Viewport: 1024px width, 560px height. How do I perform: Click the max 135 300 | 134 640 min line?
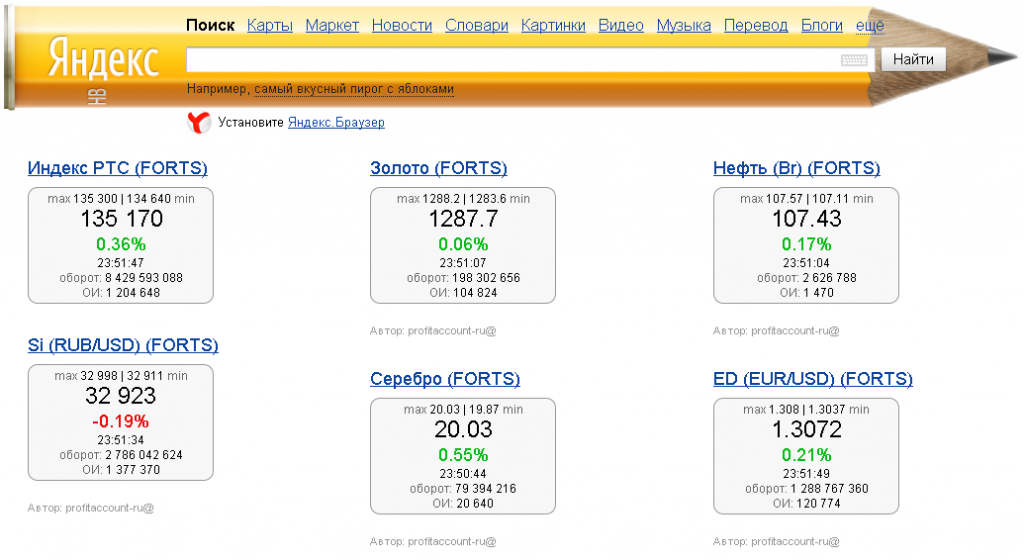point(121,199)
